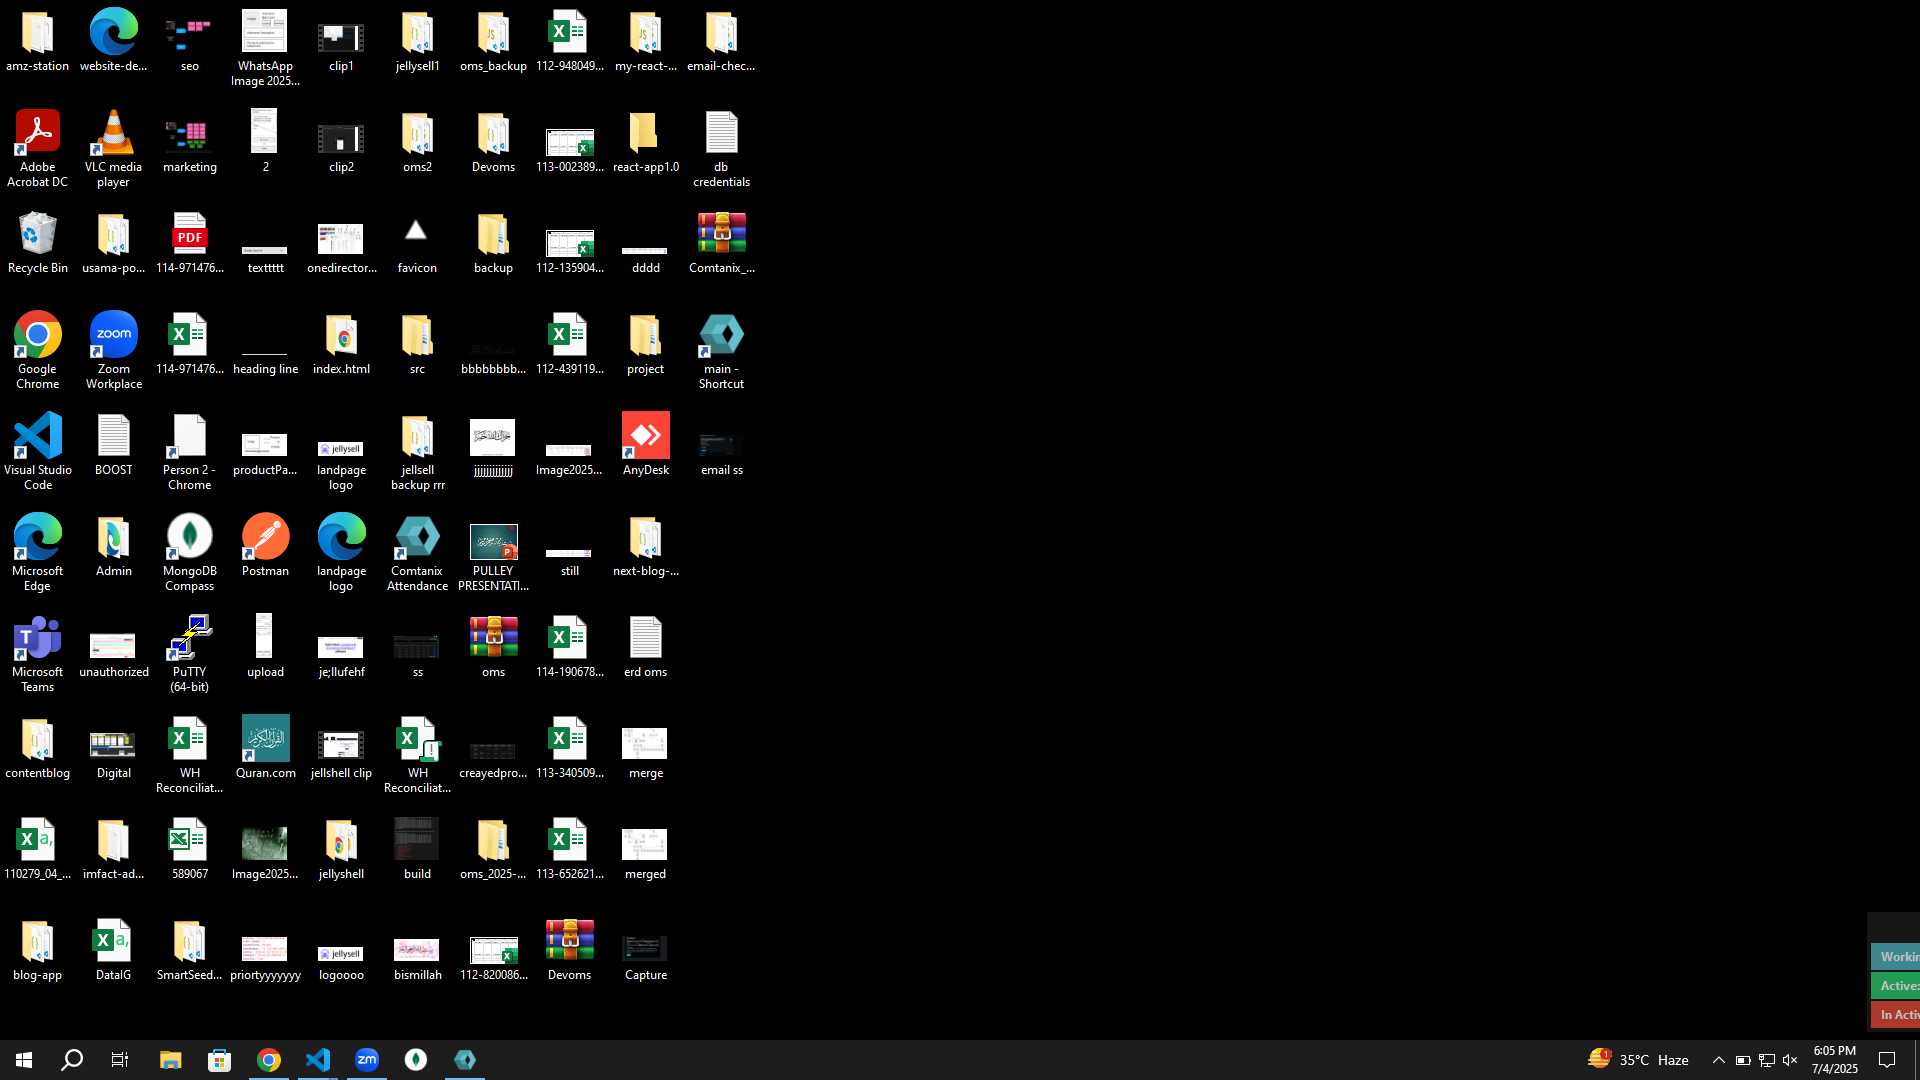This screenshot has height=1080, width=1920.
Task: Select the Microsoft Teams desktop shortcut
Action: 37,654
